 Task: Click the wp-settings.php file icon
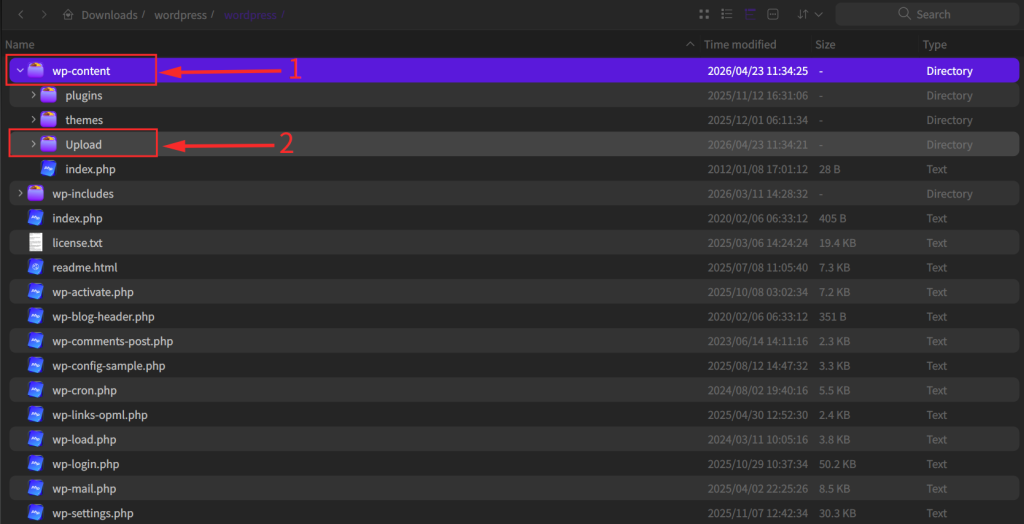pyautogui.click(x=36, y=513)
